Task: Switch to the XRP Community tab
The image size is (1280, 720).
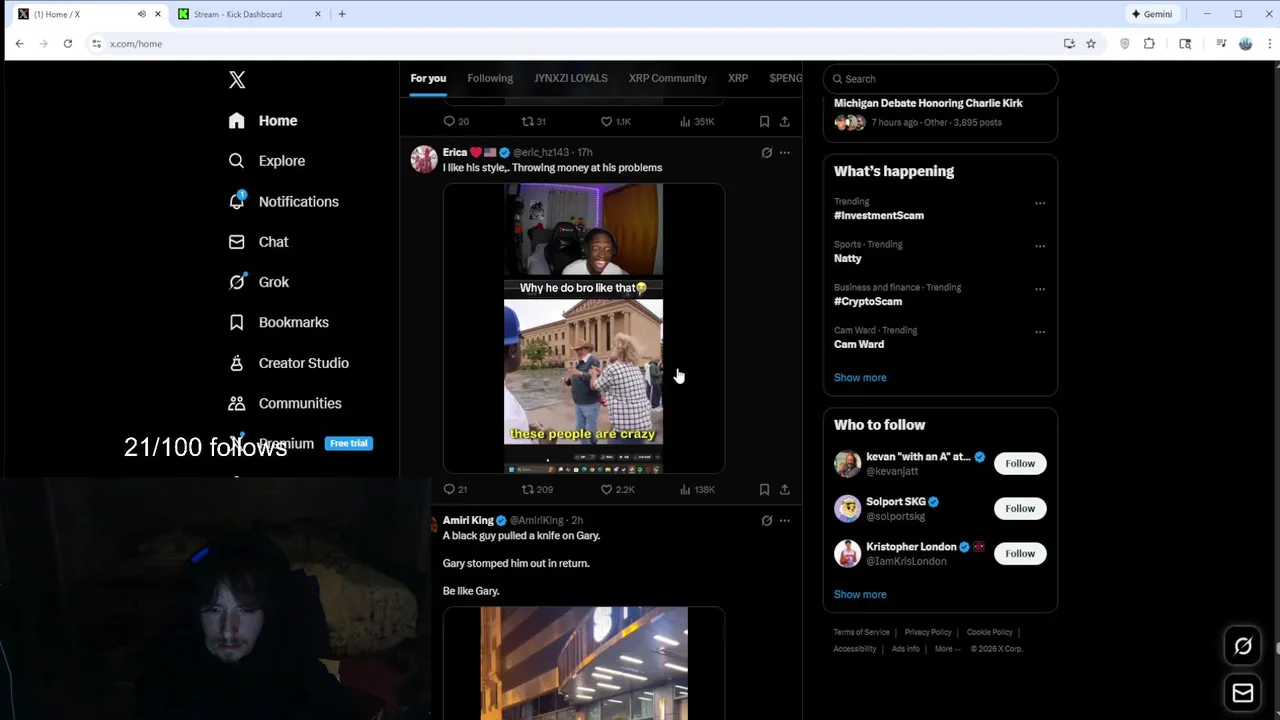Action: pos(667,78)
